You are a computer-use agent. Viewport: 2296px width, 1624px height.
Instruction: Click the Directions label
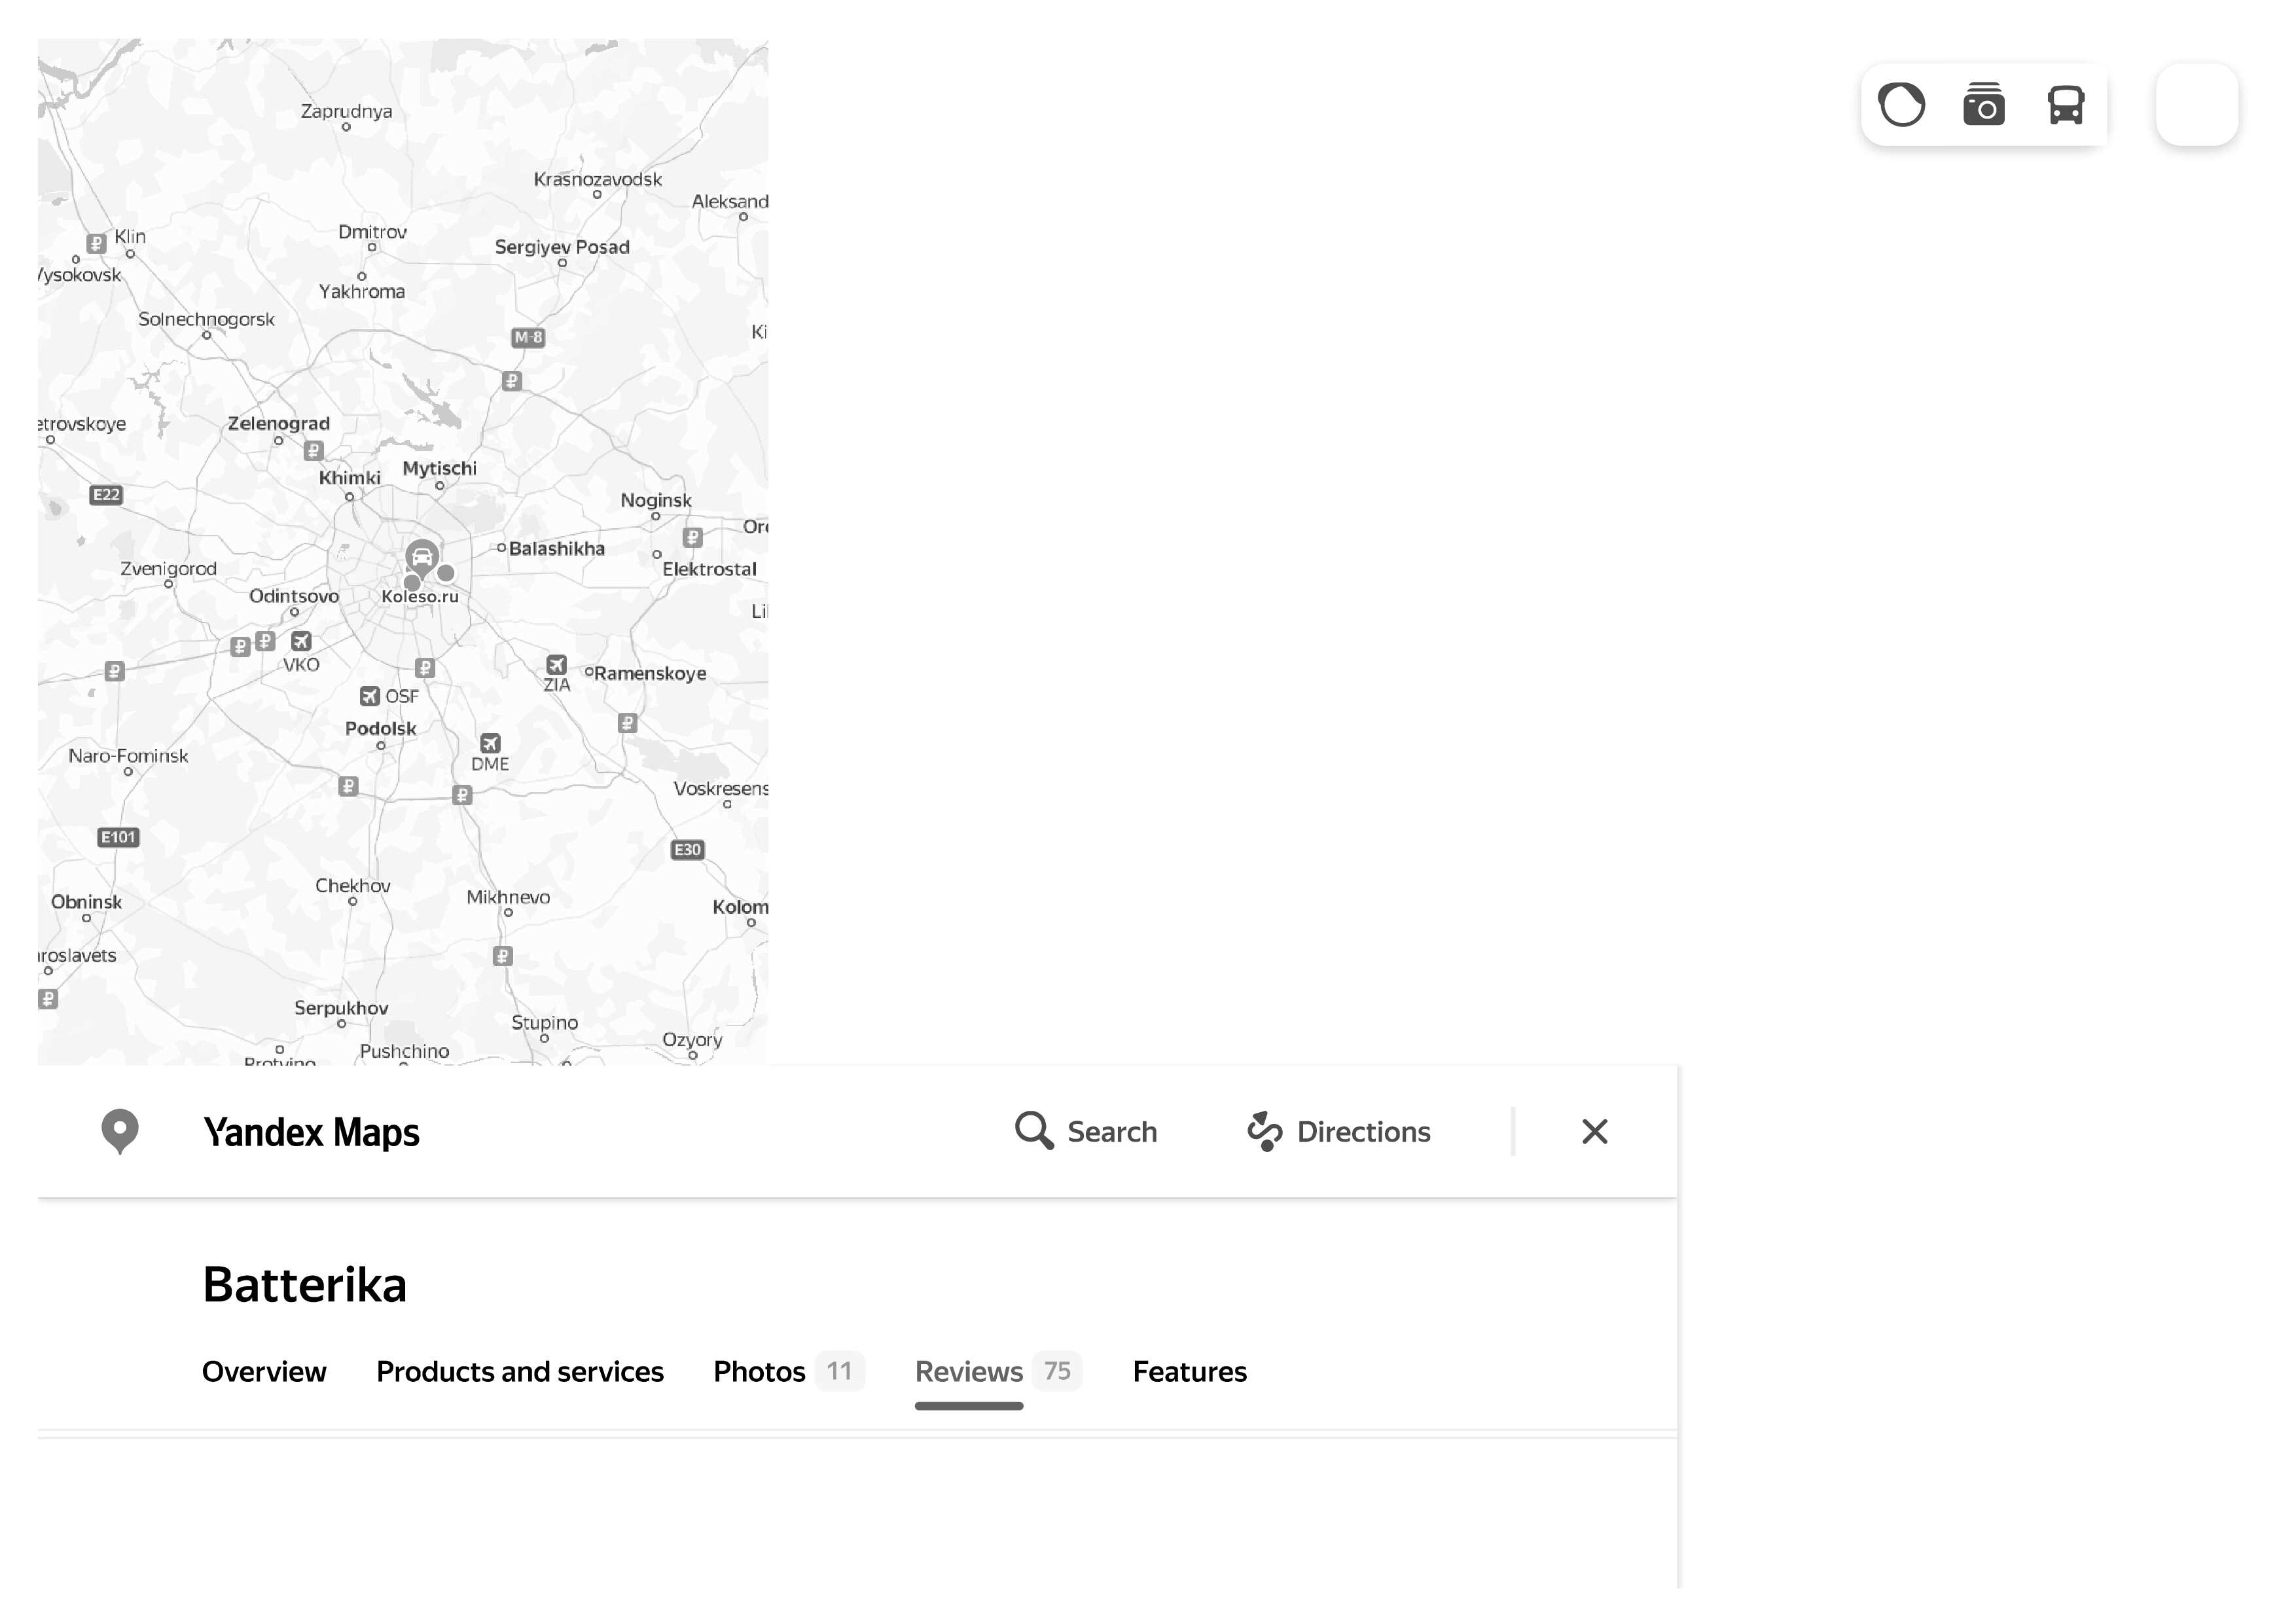tap(1363, 1132)
